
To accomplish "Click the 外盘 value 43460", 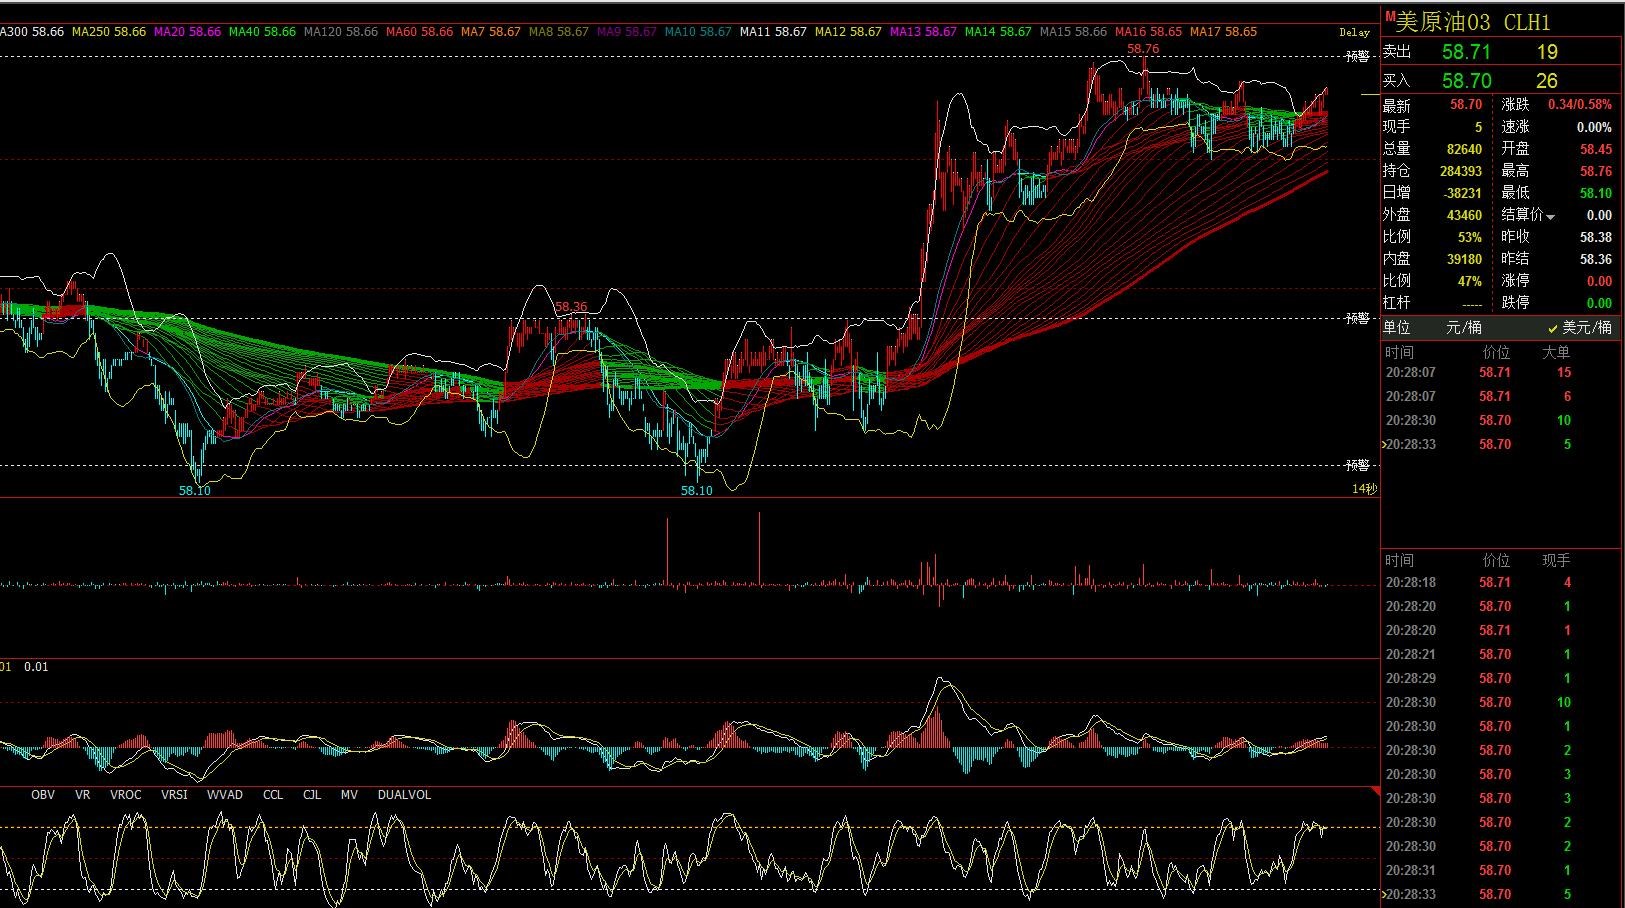I will tap(1465, 215).
